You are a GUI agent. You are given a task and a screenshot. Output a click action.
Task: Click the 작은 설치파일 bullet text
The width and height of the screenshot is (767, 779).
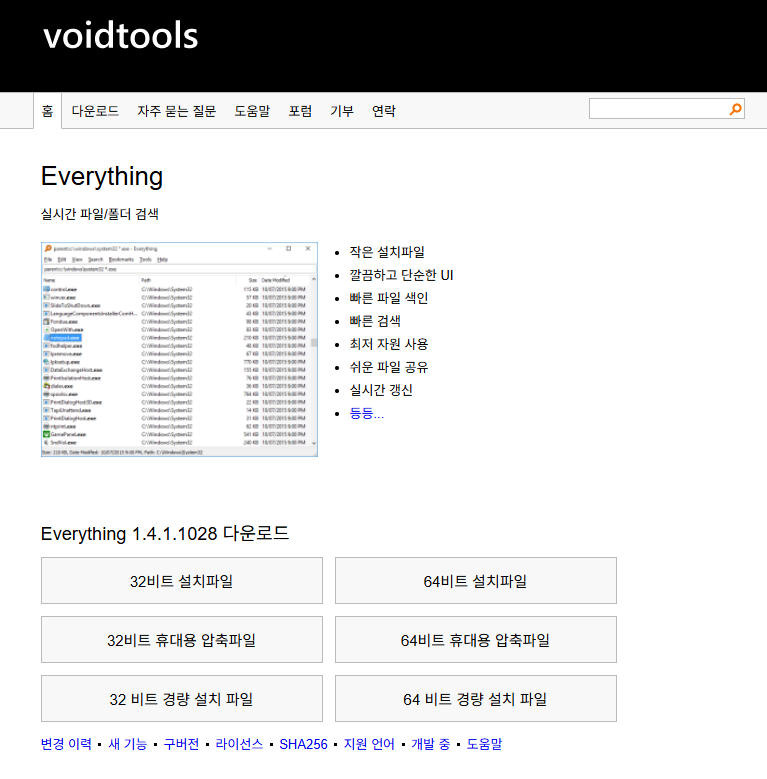[387, 252]
